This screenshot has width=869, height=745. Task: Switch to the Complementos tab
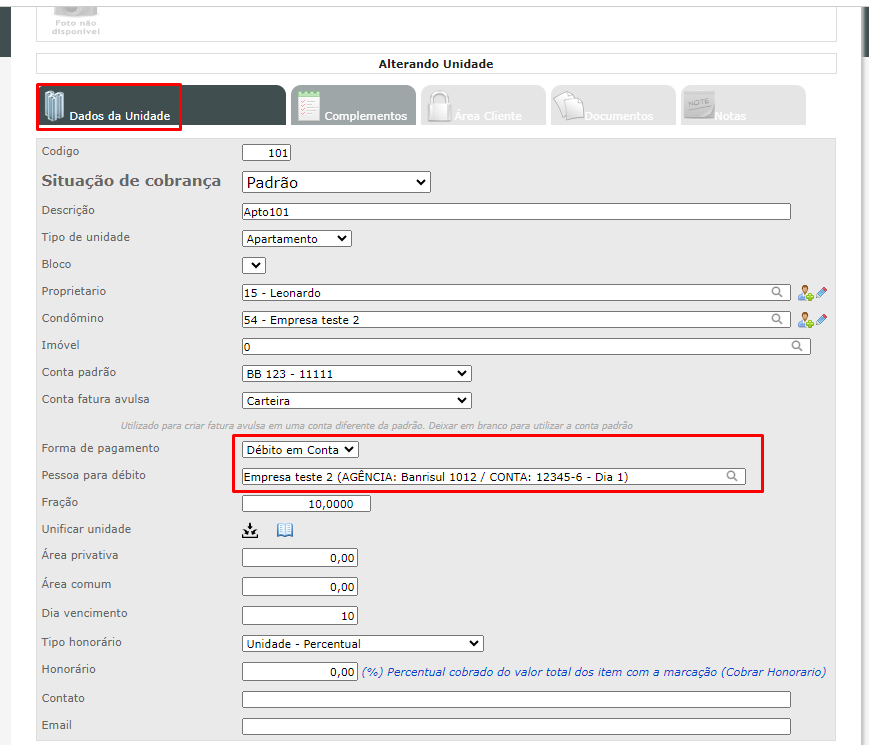tap(354, 105)
